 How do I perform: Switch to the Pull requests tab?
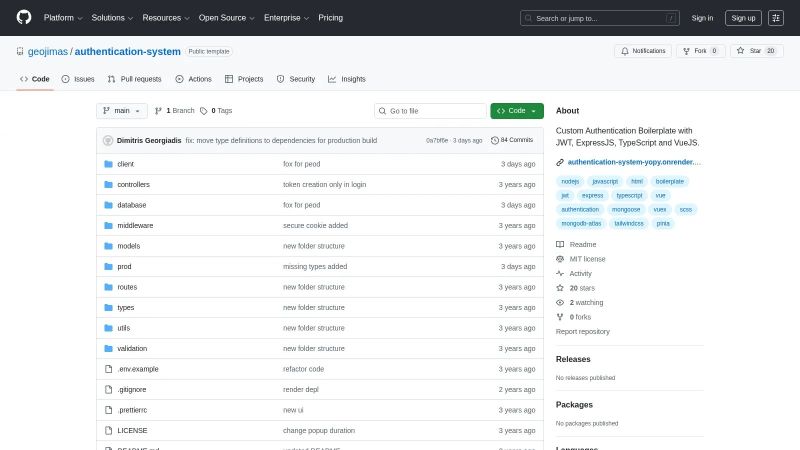click(x=135, y=79)
